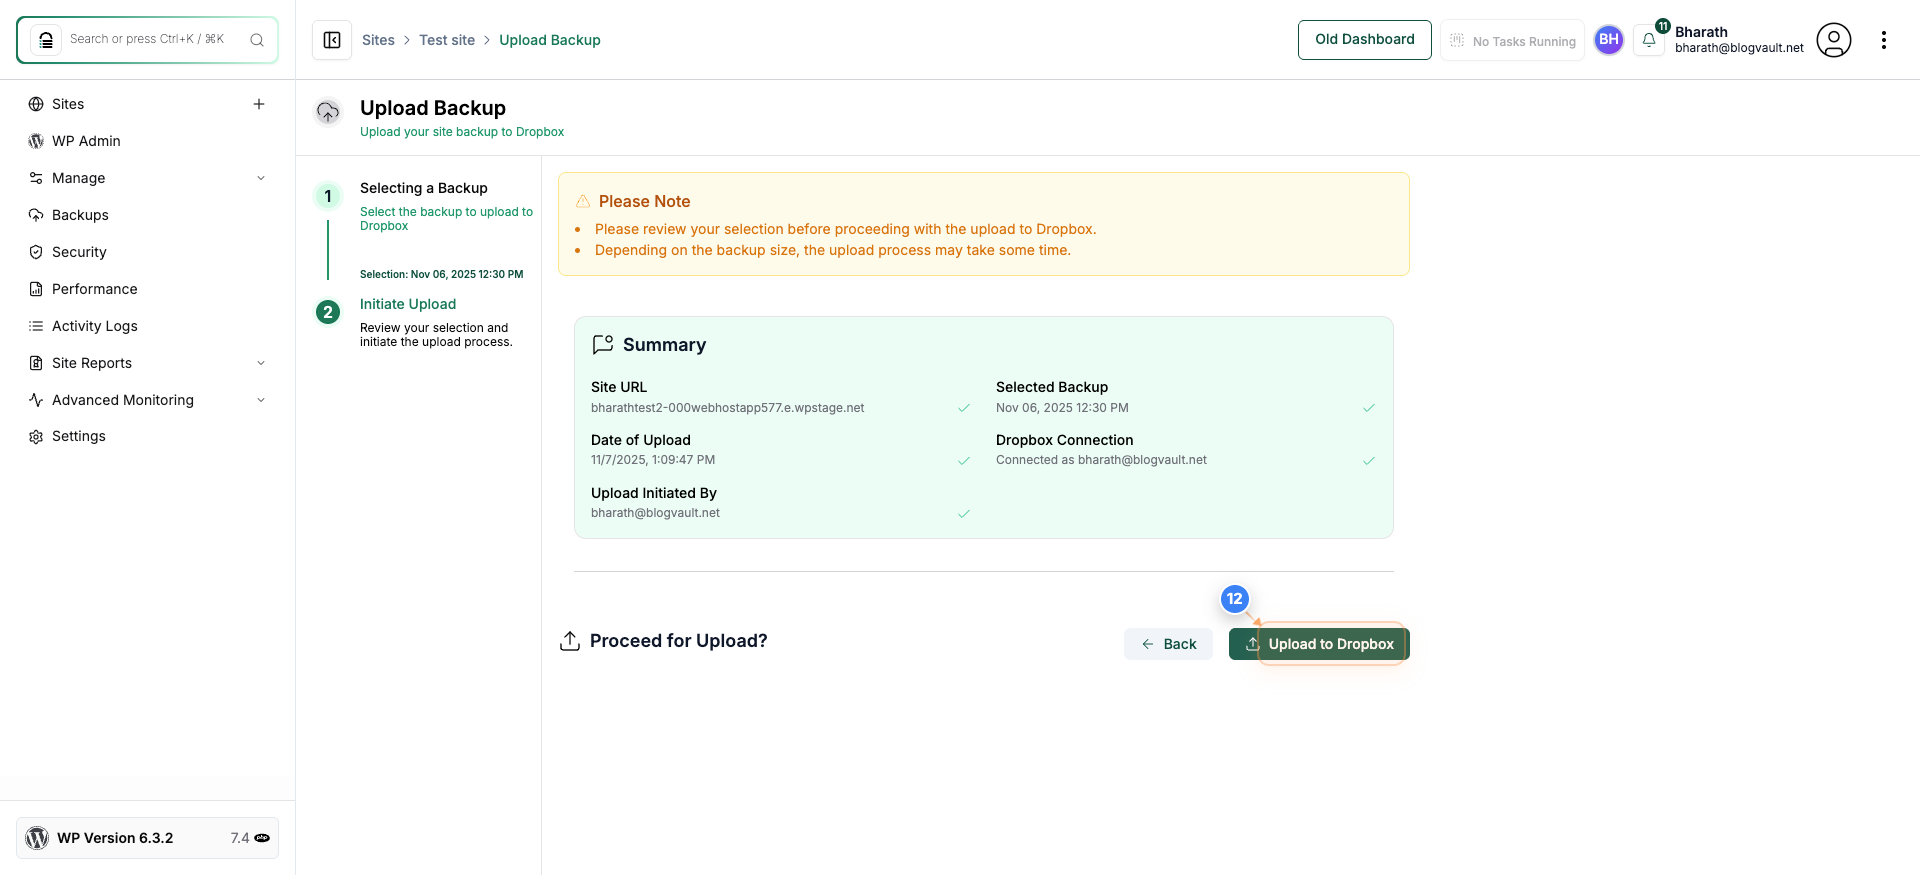Click the No Tasks Running indicator
Screen dimensions: 1920x875
pos(1512,41)
